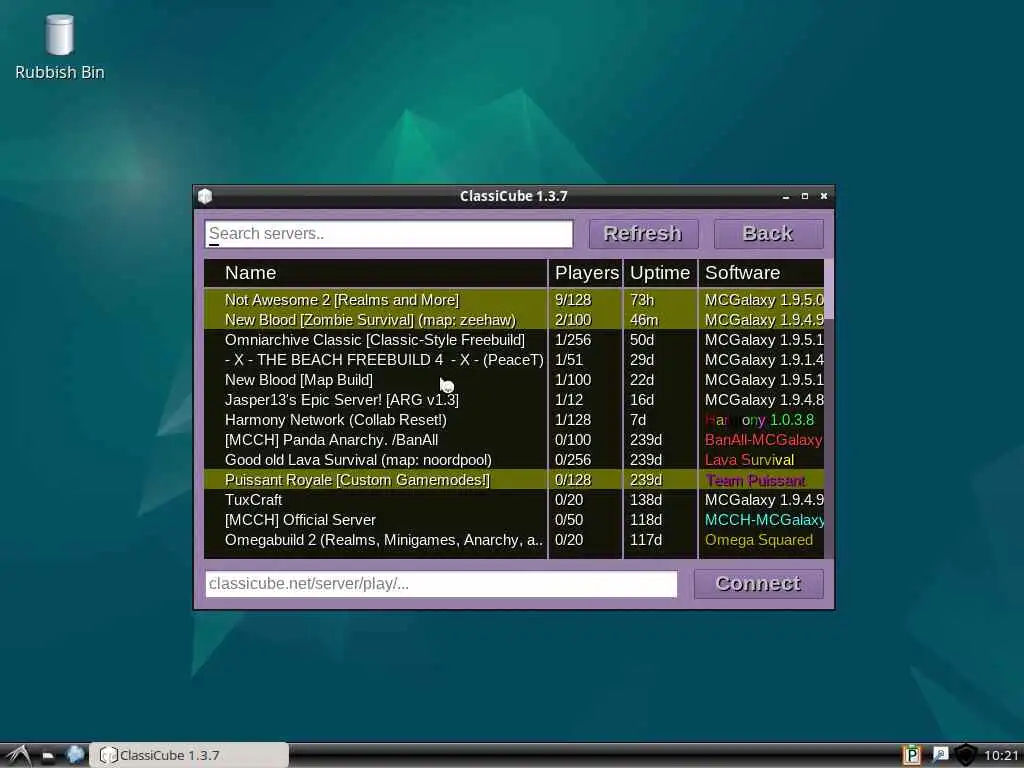Viewport: 1024px width, 768px height.
Task: Sort by the Uptime column header
Action: tap(660, 272)
